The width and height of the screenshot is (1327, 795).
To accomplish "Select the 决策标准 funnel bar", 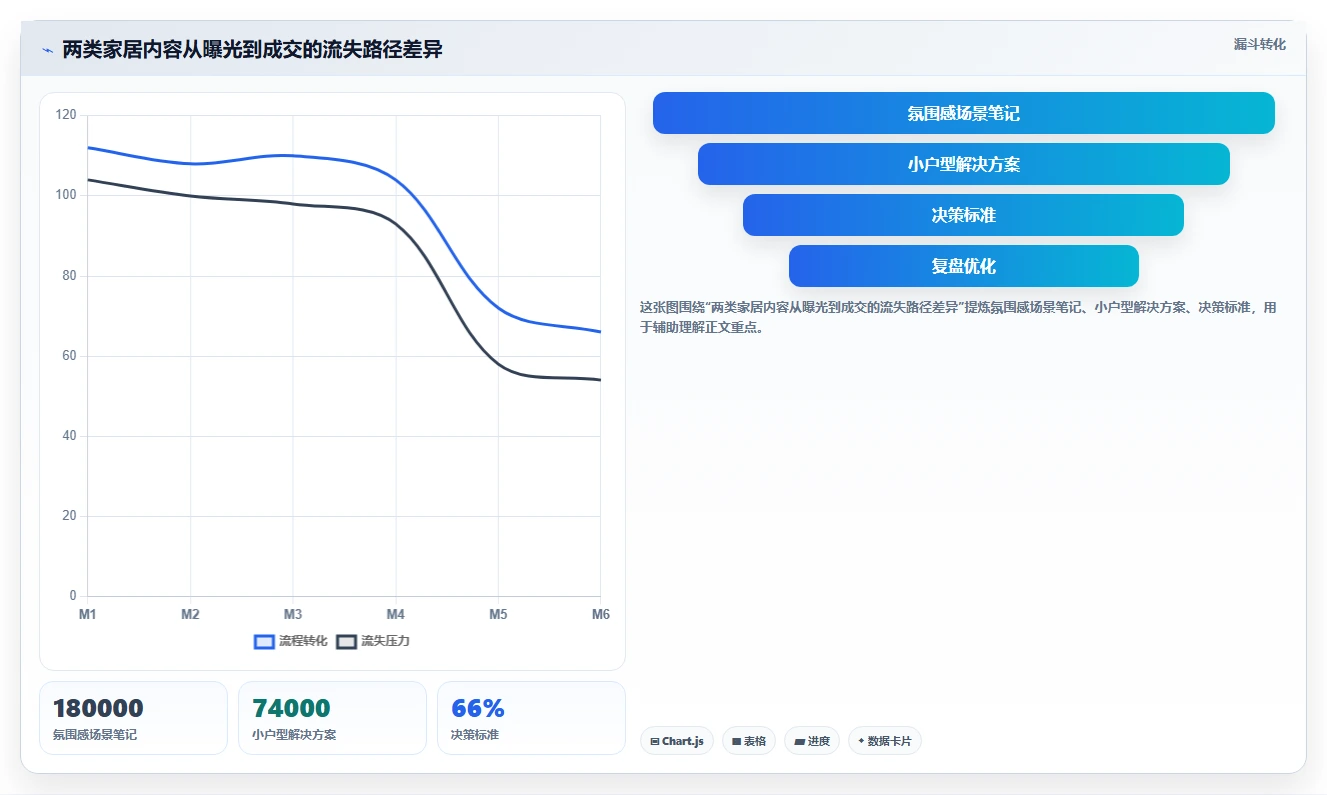I will click(963, 215).
